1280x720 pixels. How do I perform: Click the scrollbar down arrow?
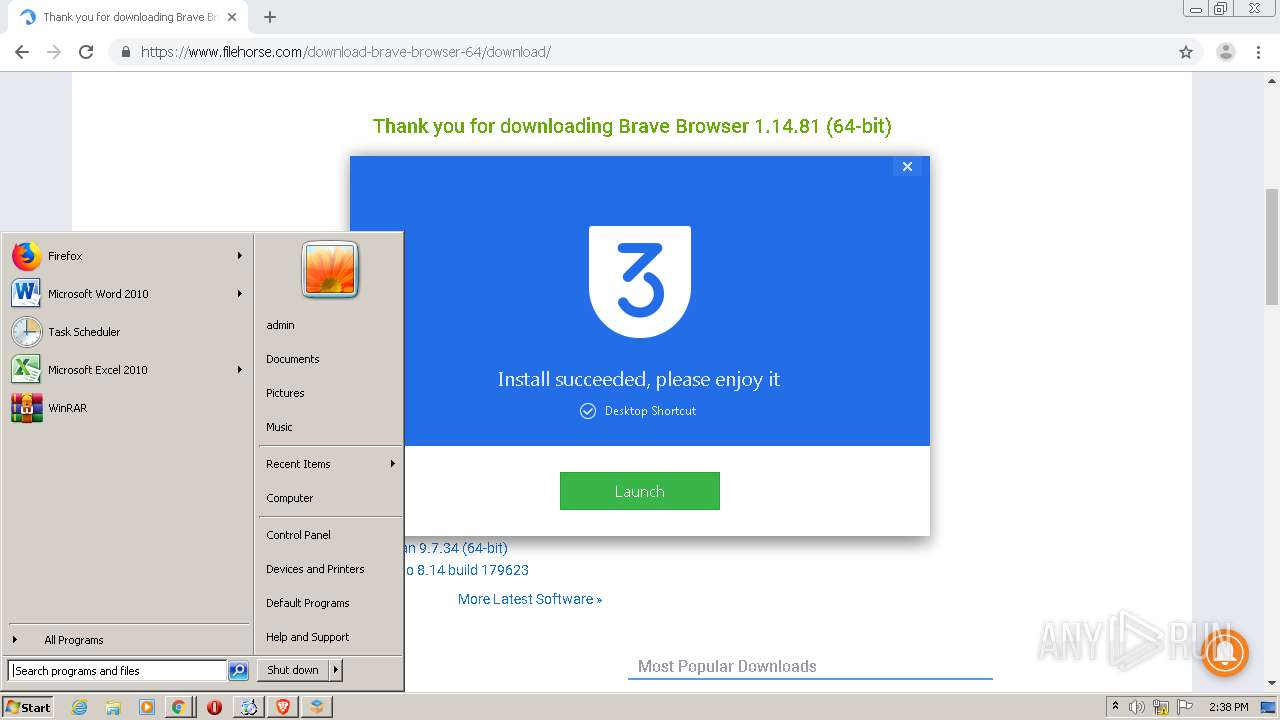click(x=1272, y=683)
